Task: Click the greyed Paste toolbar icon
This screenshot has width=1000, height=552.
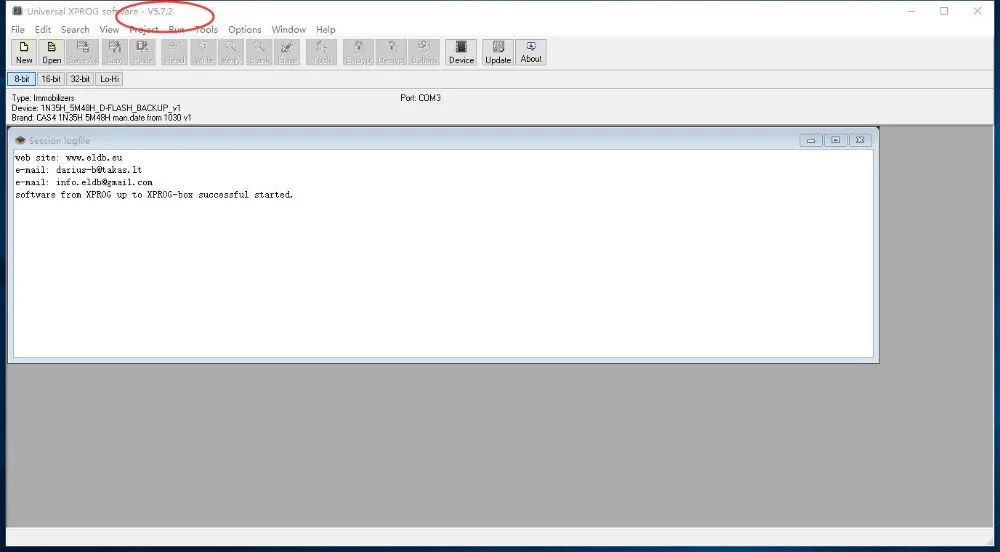Action: click(x=142, y=52)
